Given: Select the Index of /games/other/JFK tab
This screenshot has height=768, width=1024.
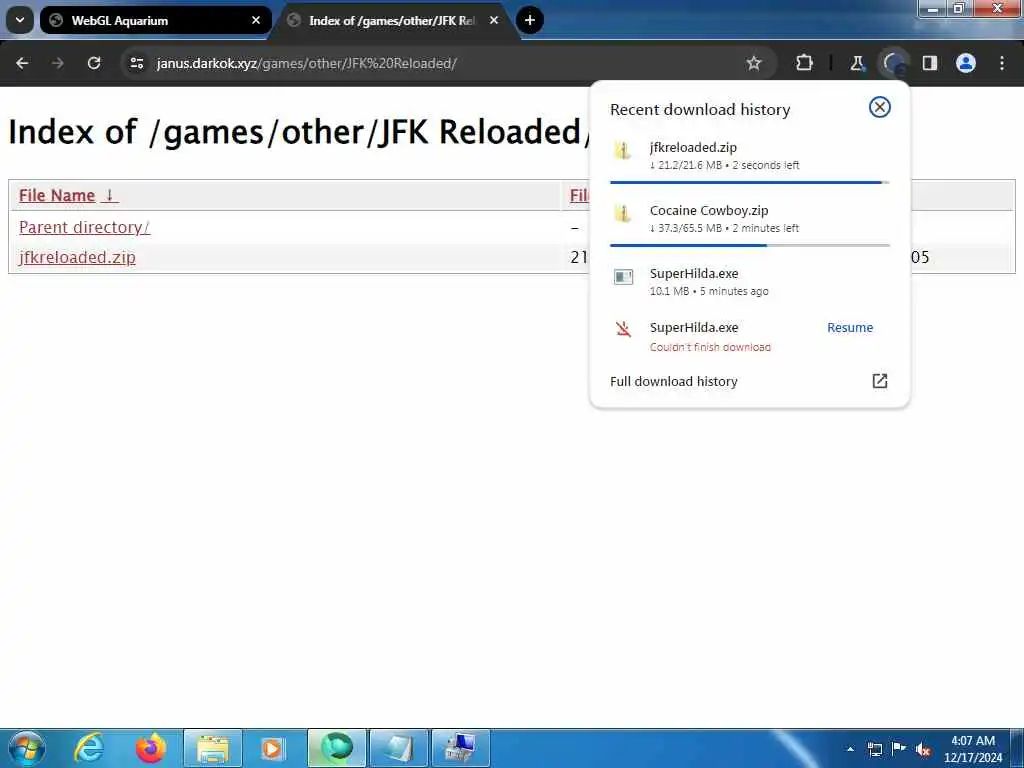Looking at the screenshot, I should pyautogui.click(x=392, y=20).
